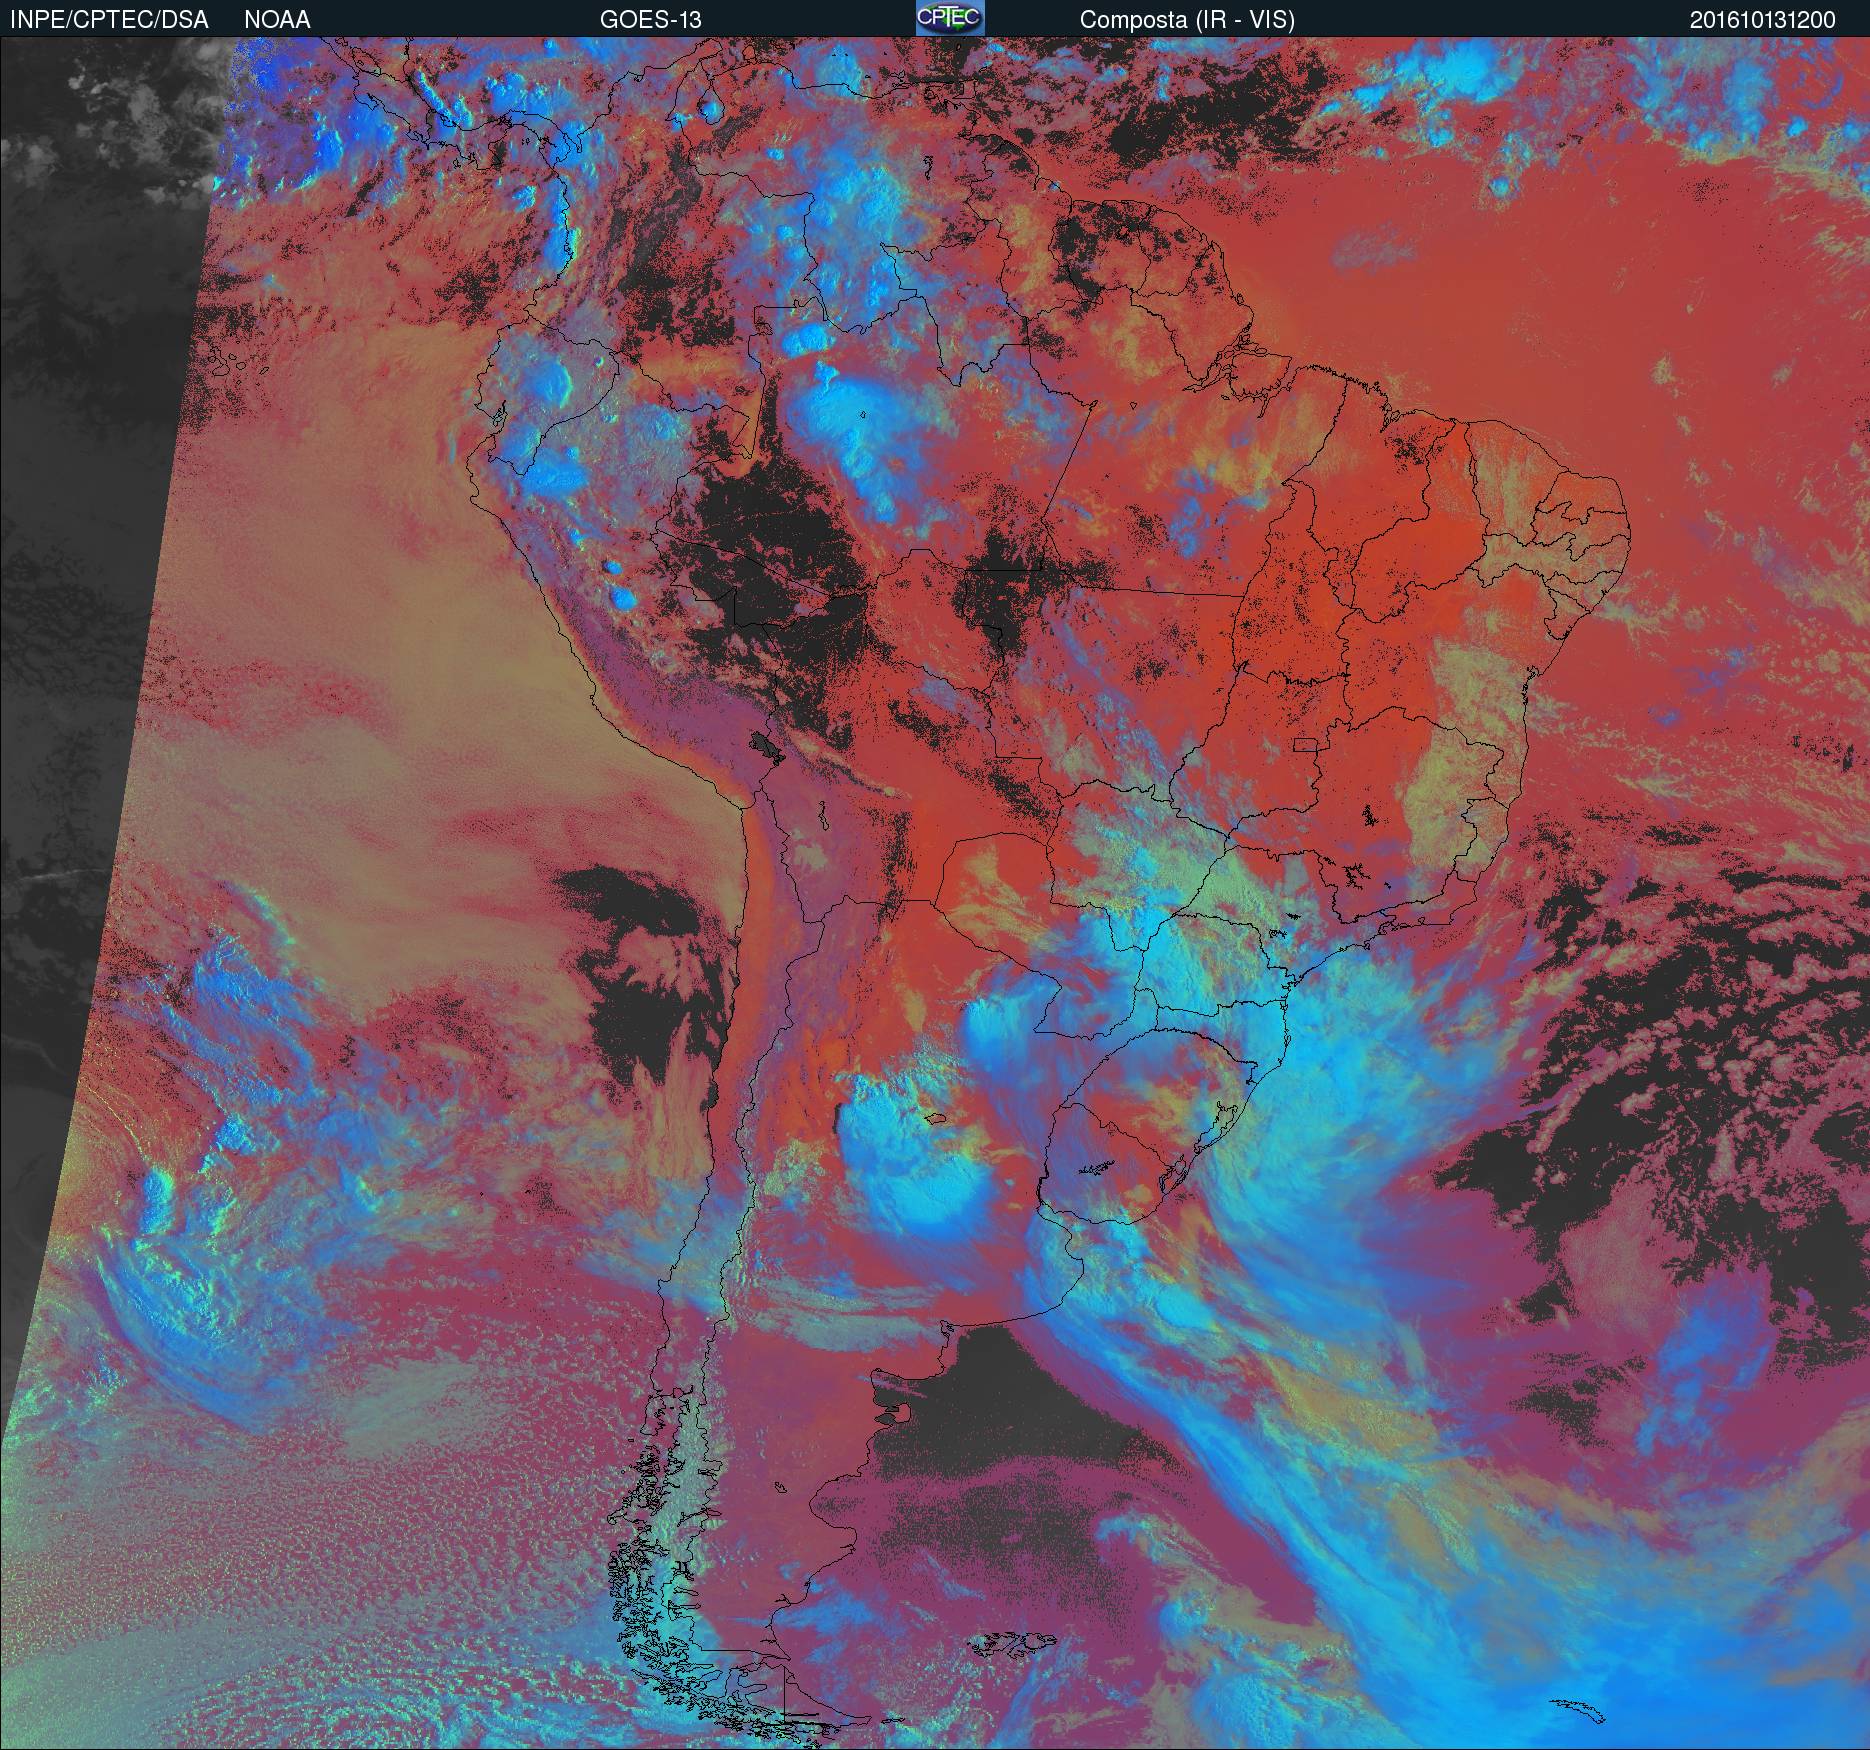Click the GOES-13 satellite label

650,19
